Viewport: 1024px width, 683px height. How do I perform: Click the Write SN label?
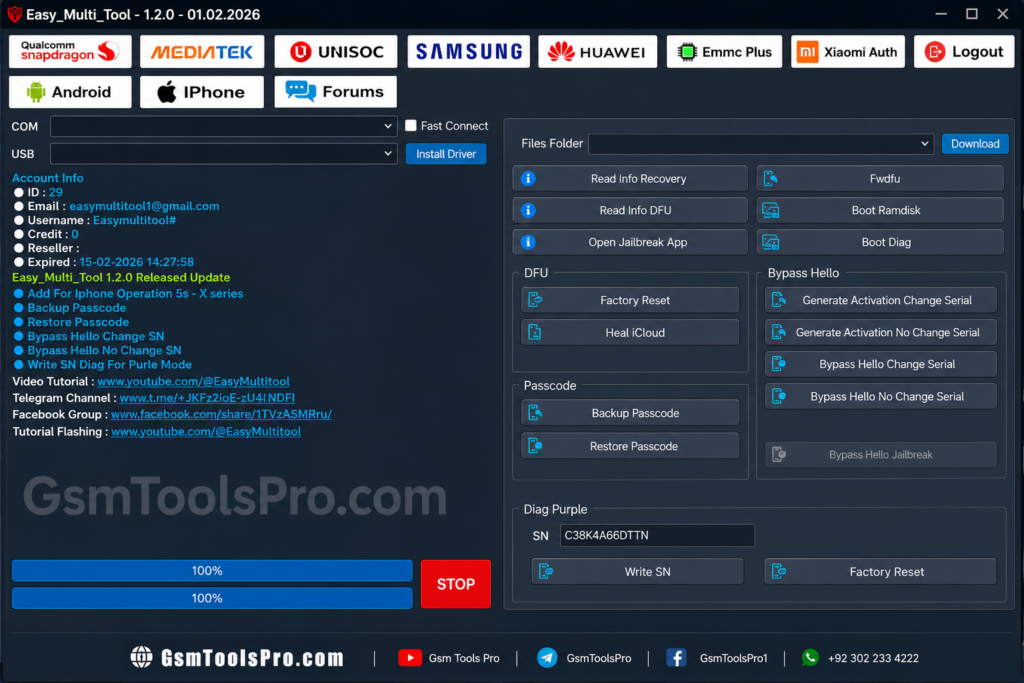tap(647, 571)
